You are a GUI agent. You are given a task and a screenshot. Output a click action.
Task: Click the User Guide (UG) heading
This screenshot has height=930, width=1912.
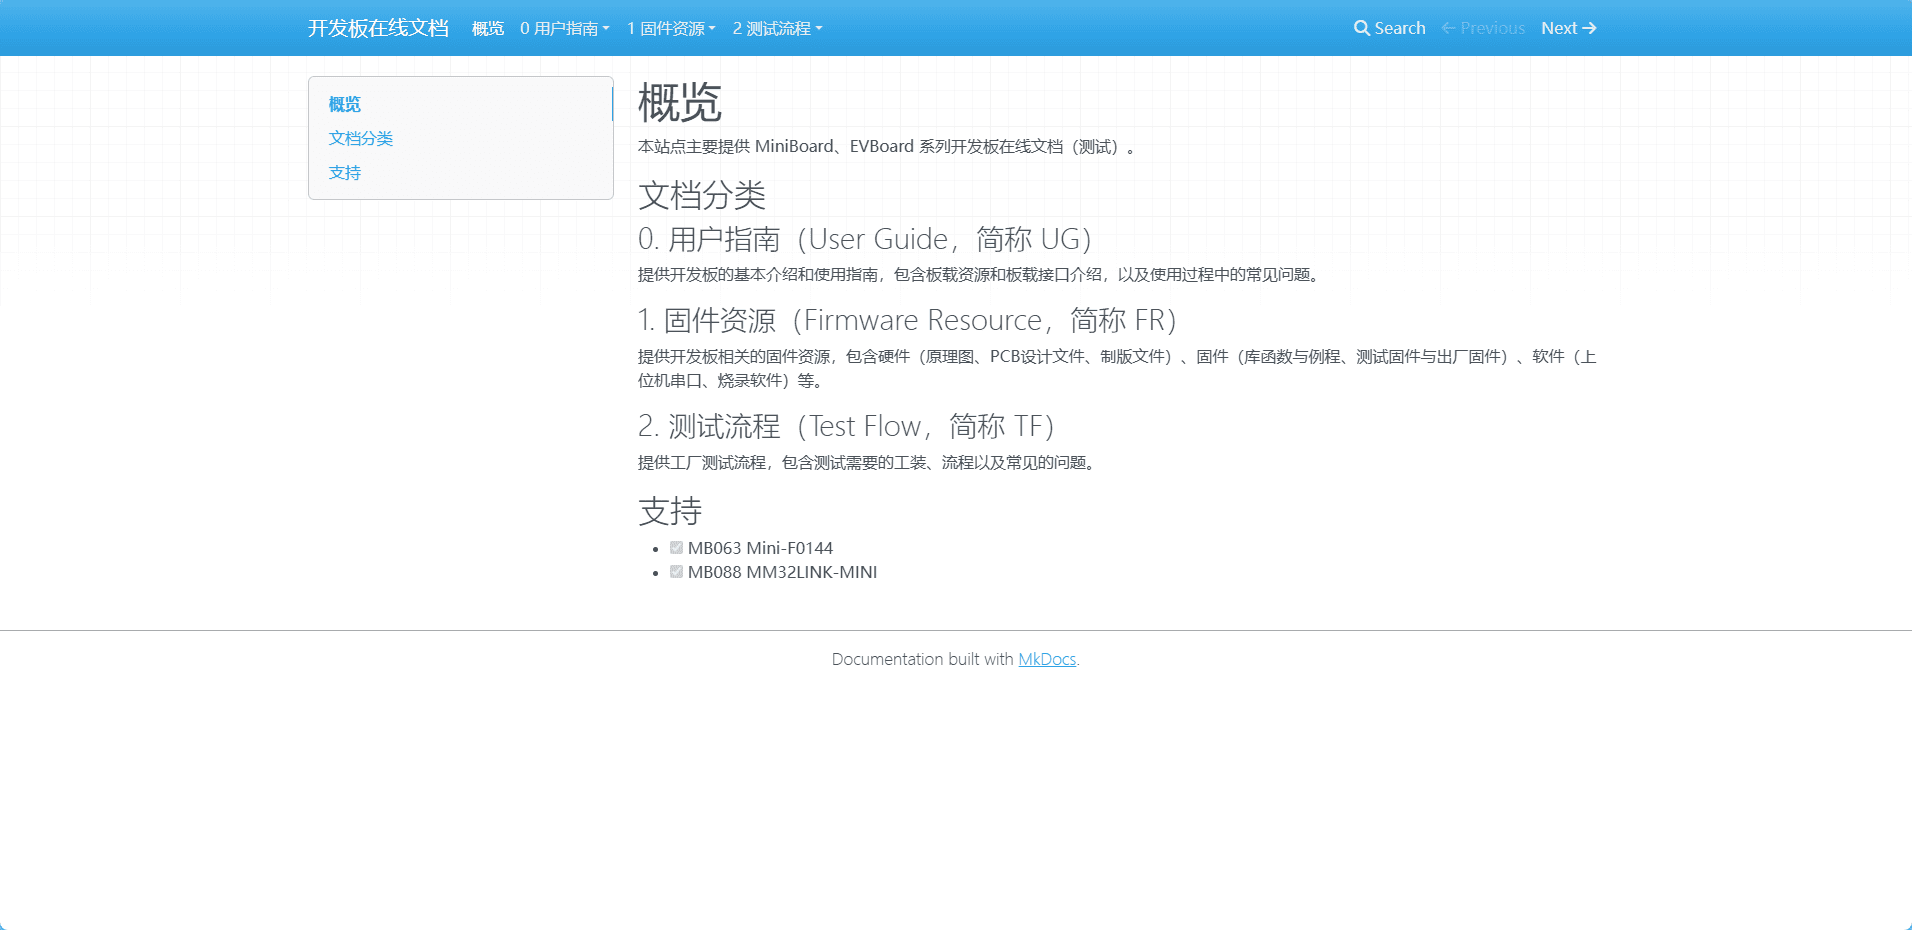(865, 239)
